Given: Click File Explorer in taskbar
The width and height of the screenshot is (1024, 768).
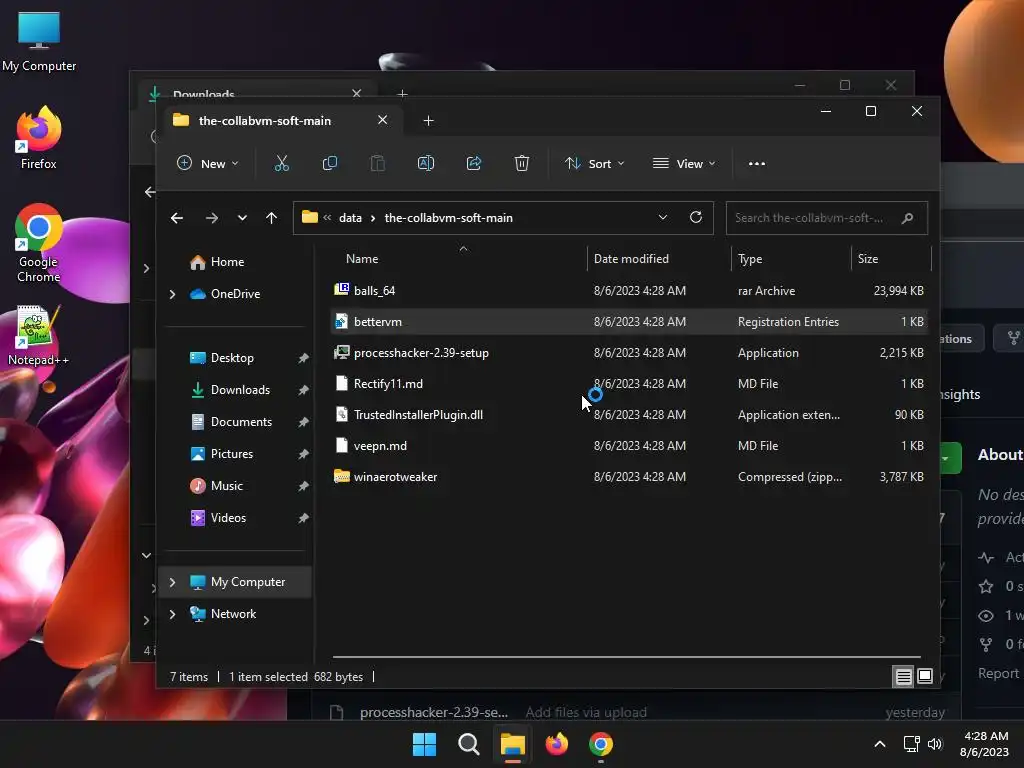Looking at the screenshot, I should coord(513,744).
